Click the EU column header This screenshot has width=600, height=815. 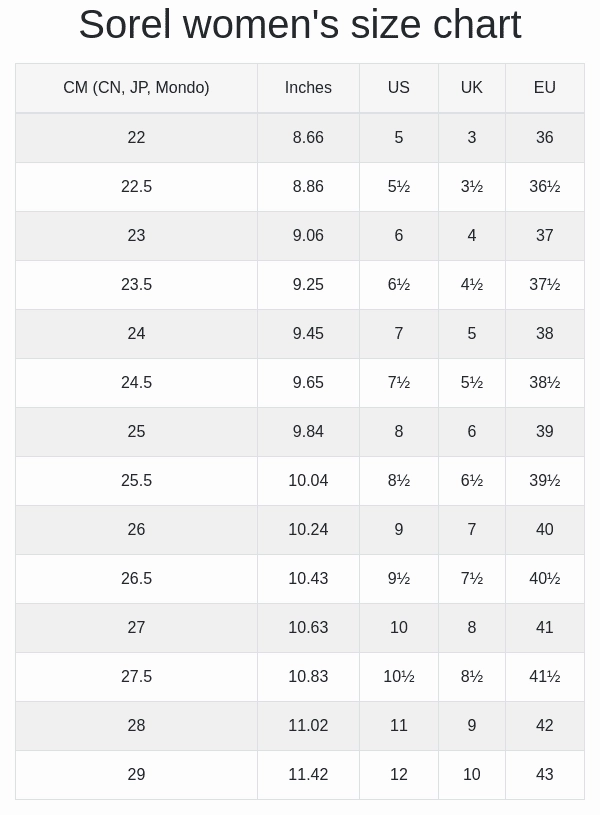tap(544, 88)
